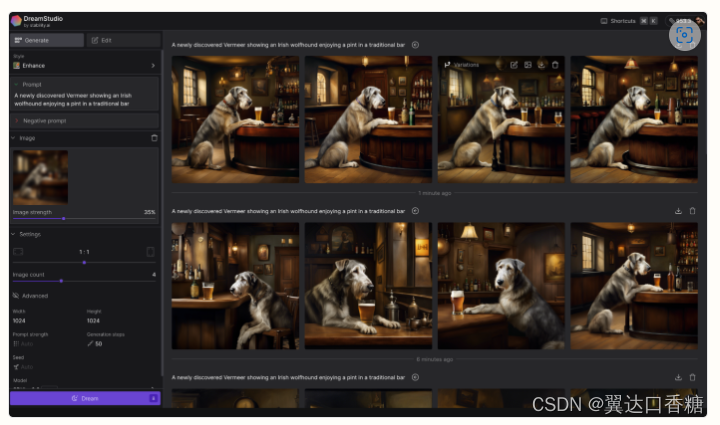Click the aspect ratio slider handle
720x425 pixels.
84,263
